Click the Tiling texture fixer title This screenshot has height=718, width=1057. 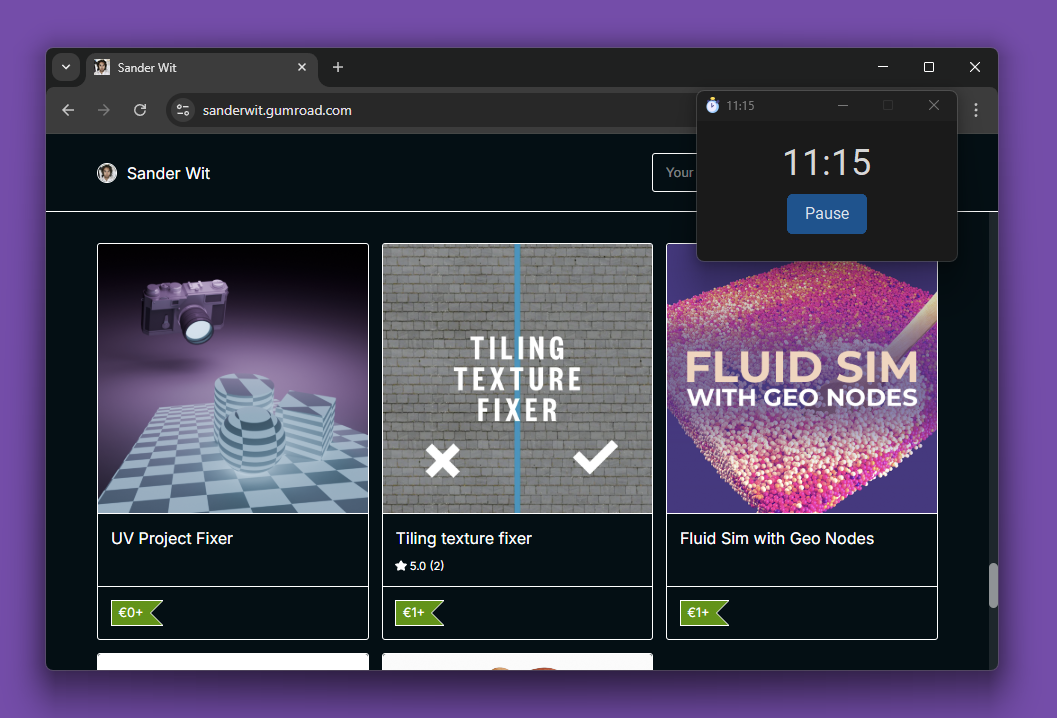pos(464,539)
